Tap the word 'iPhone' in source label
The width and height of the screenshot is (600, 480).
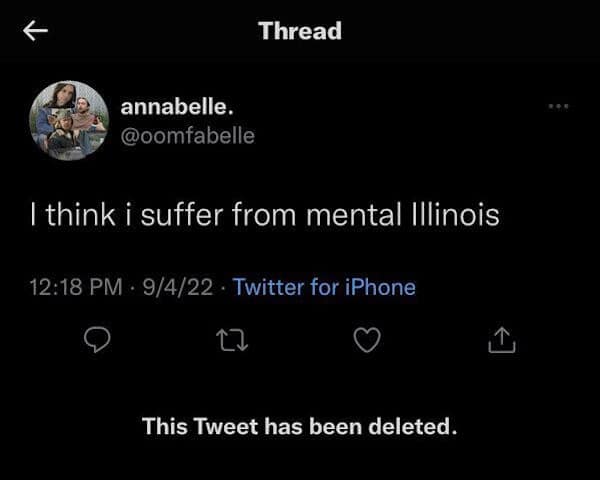click(x=380, y=288)
